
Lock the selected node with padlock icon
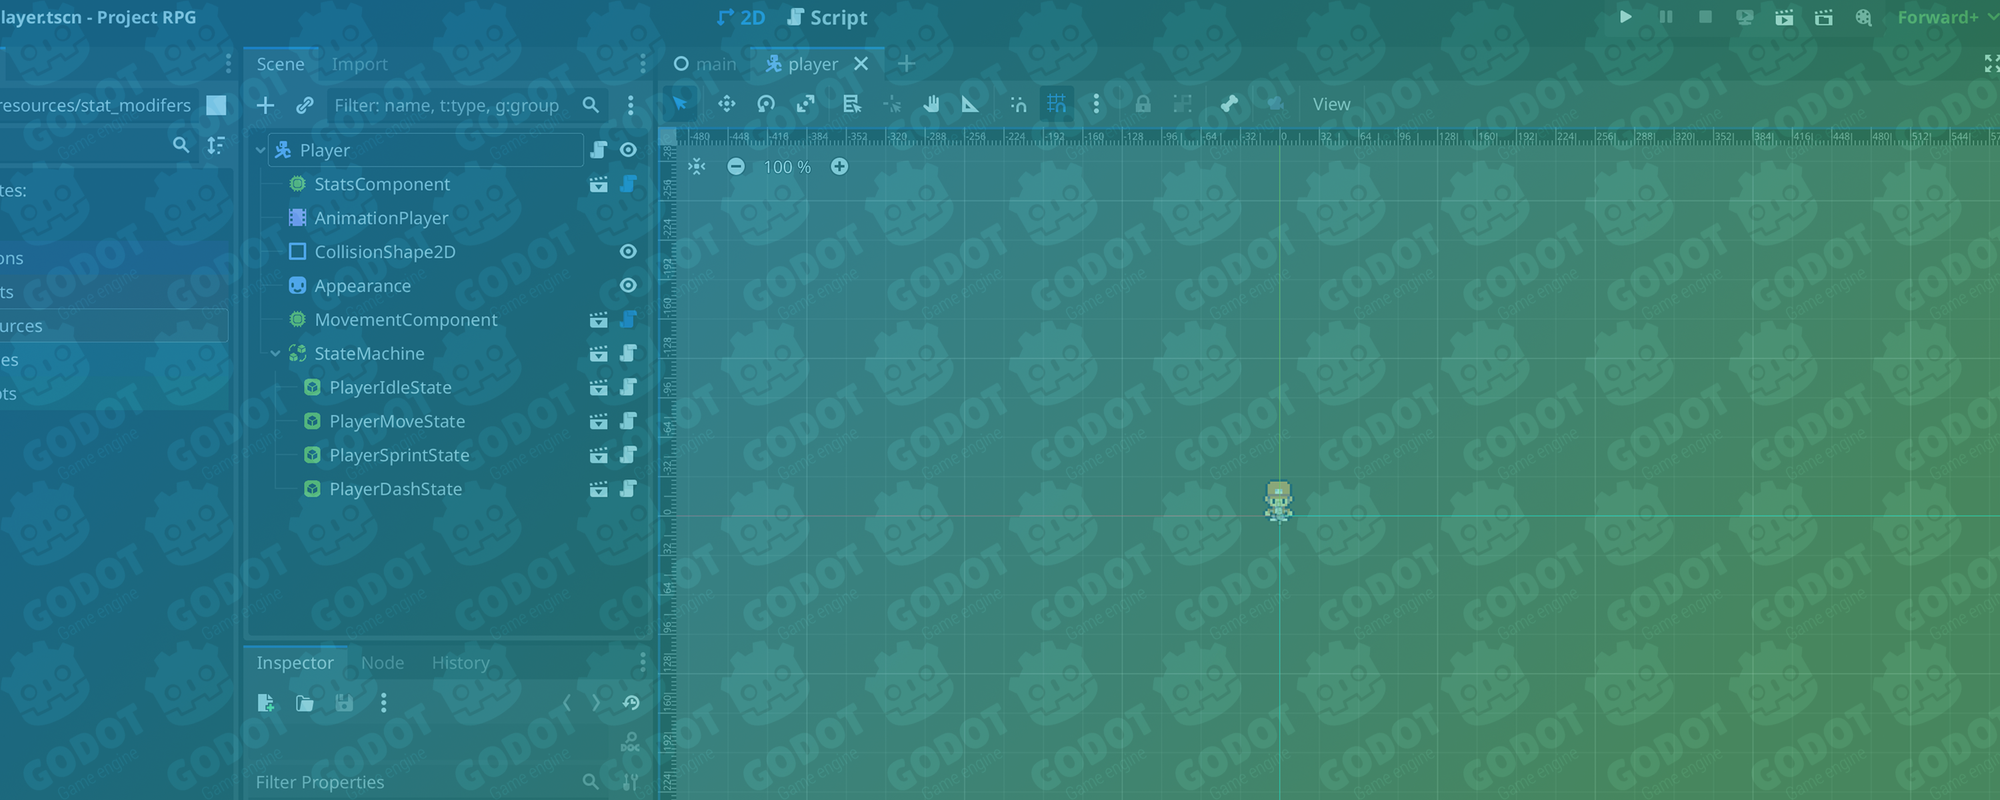coord(1142,104)
